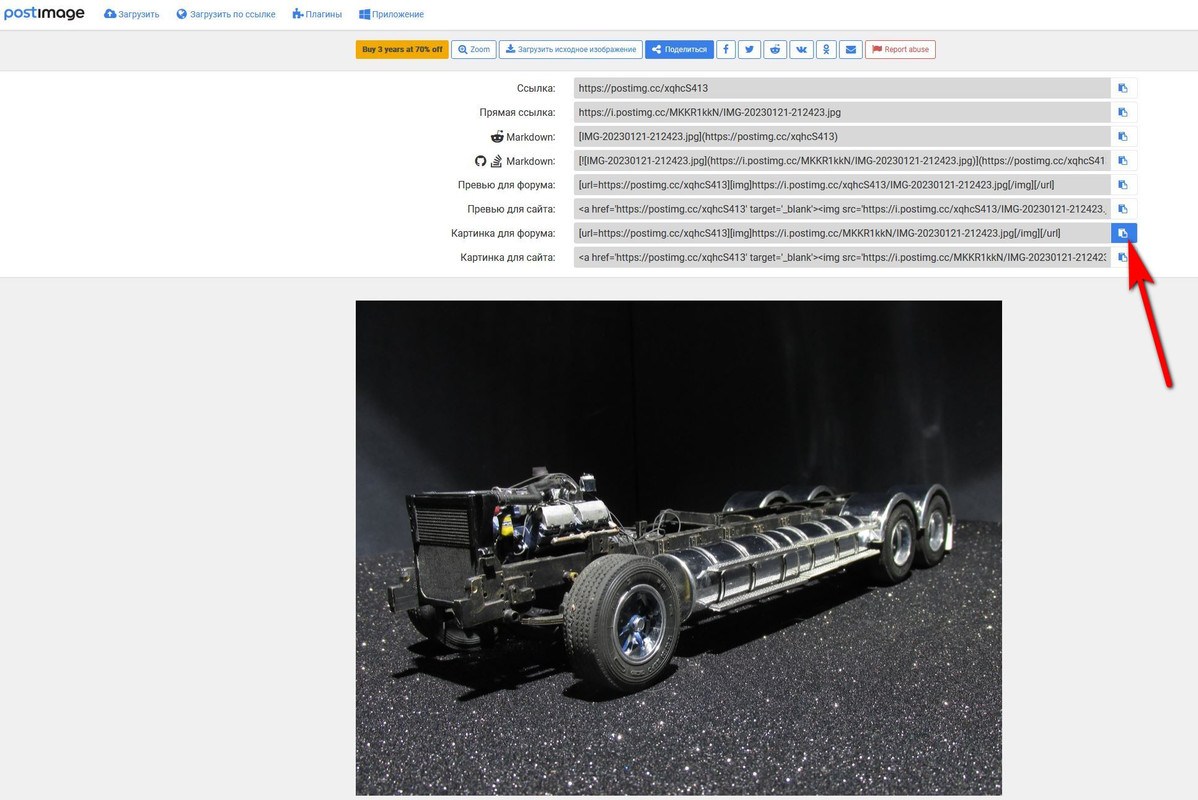Screen dimensions: 1198x800
Task: Select the Прямая ссылка URL field
Action: point(842,112)
